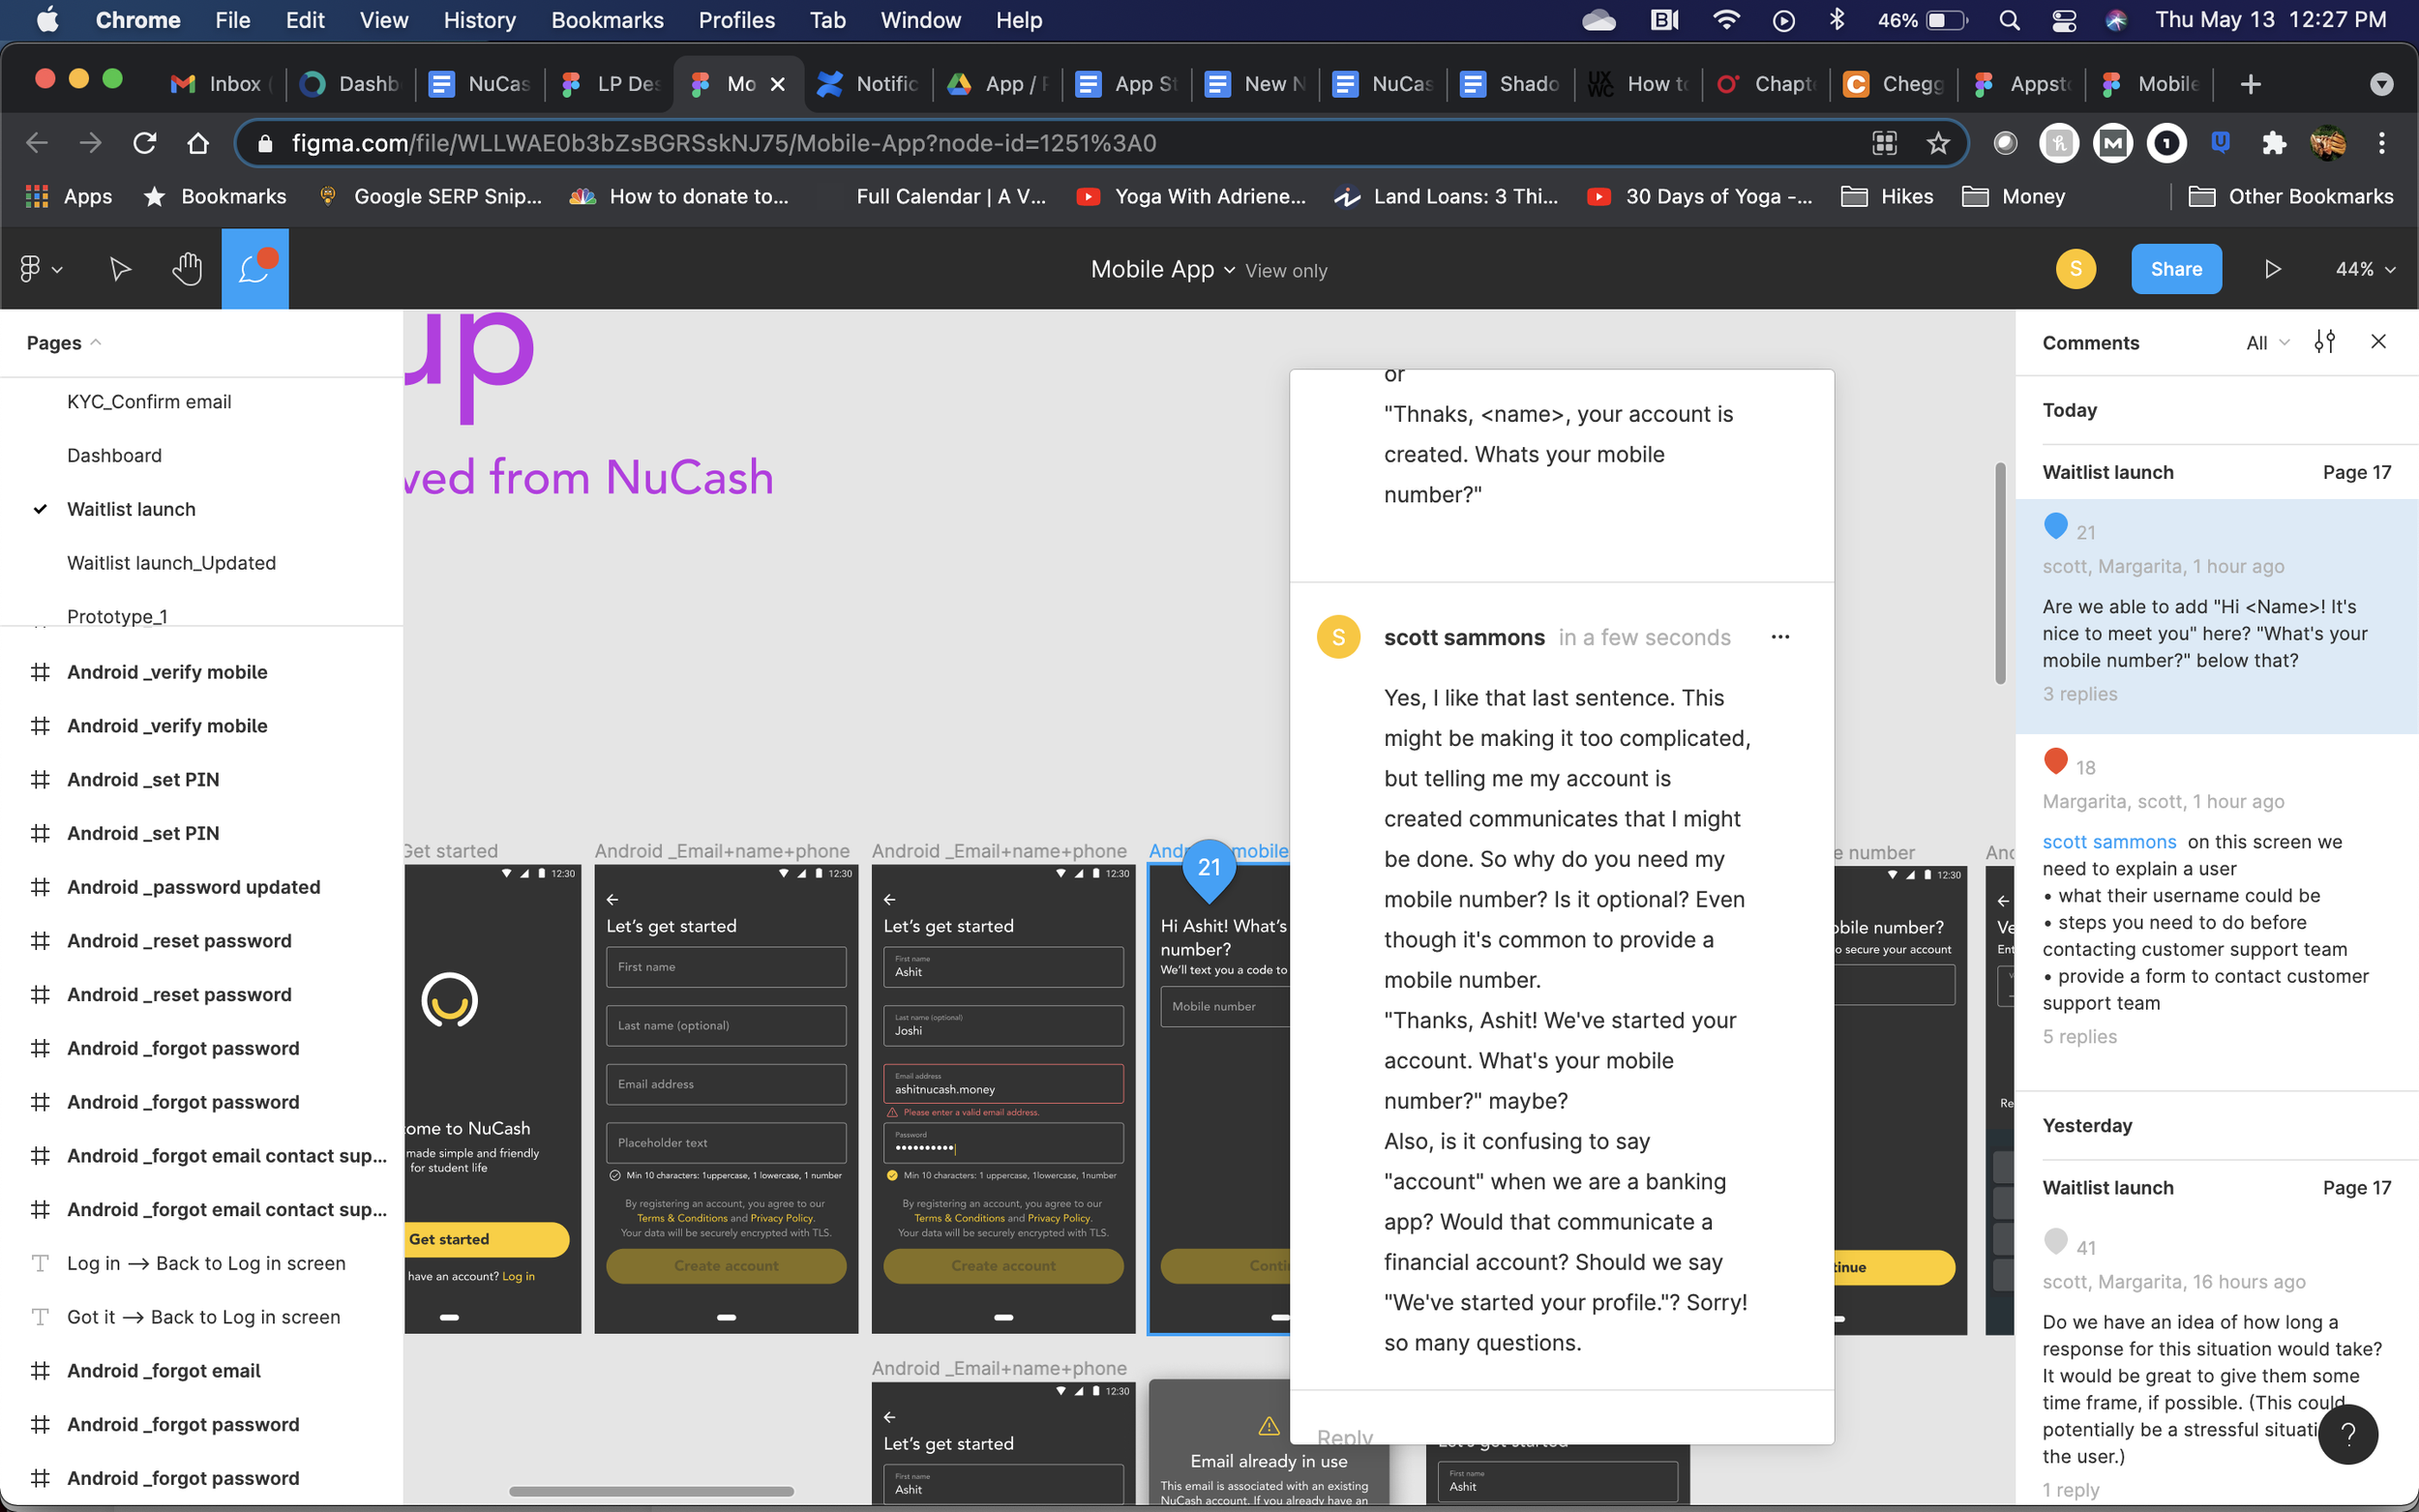This screenshot has width=2419, height=1512.
Task: Open the Chrome Bookmarks menu
Action: [x=607, y=20]
